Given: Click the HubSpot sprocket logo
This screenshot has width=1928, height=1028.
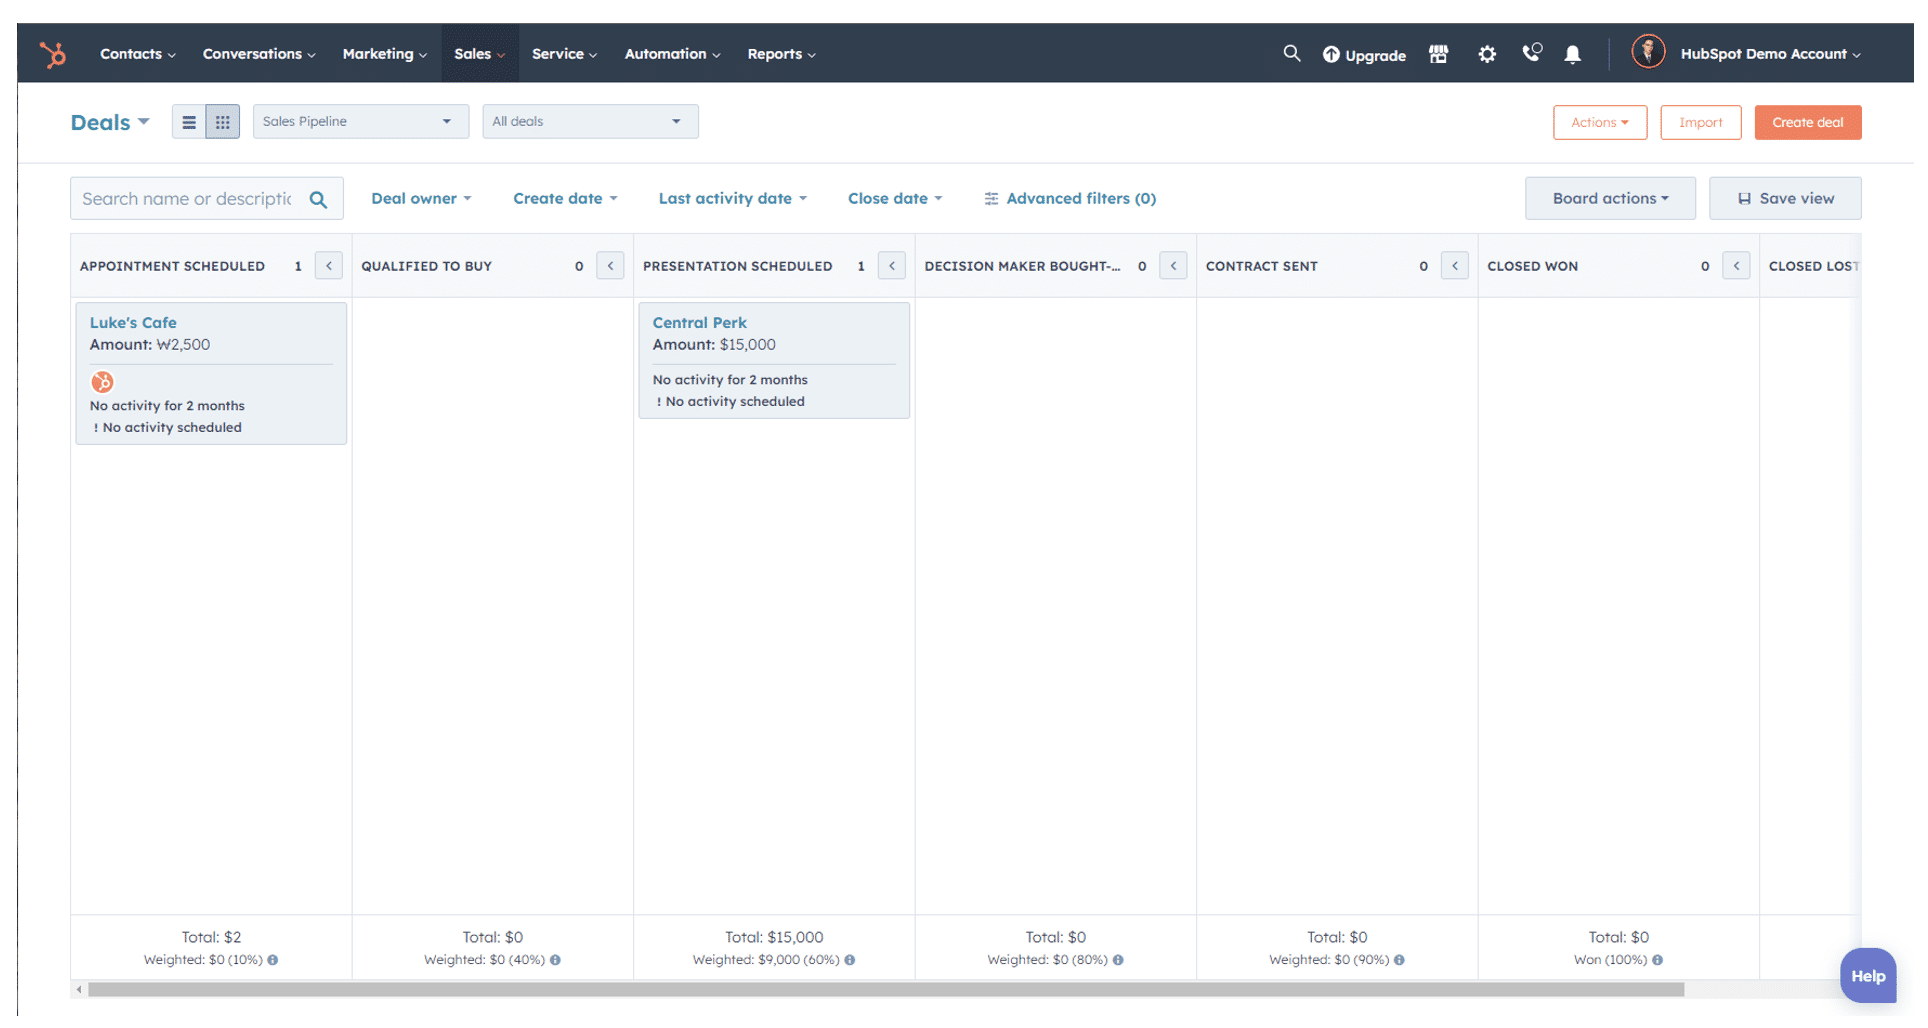Looking at the screenshot, I should pyautogui.click(x=53, y=54).
